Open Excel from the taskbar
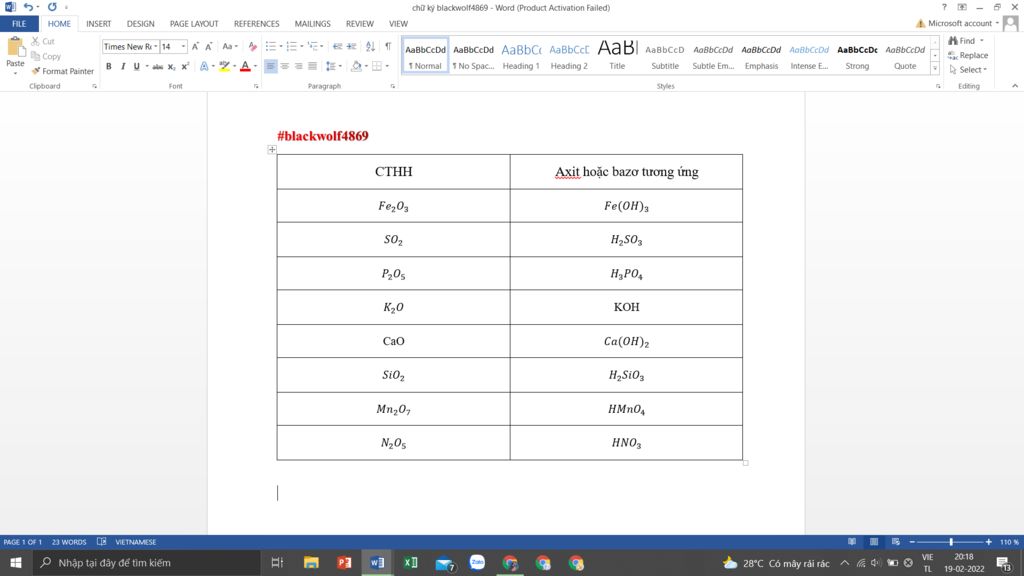This screenshot has width=1024, height=576. point(411,562)
